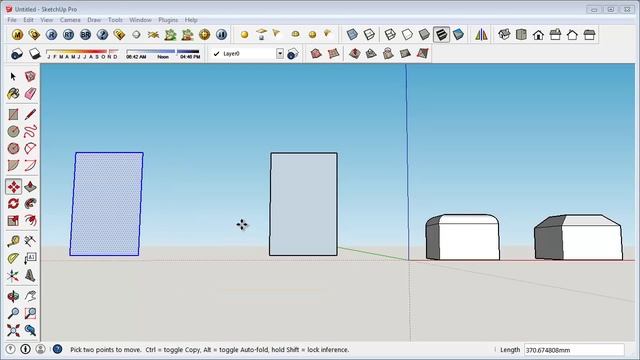640x360 pixels.
Task: Open the Layer0 layer dropdown
Action: point(280,53)
